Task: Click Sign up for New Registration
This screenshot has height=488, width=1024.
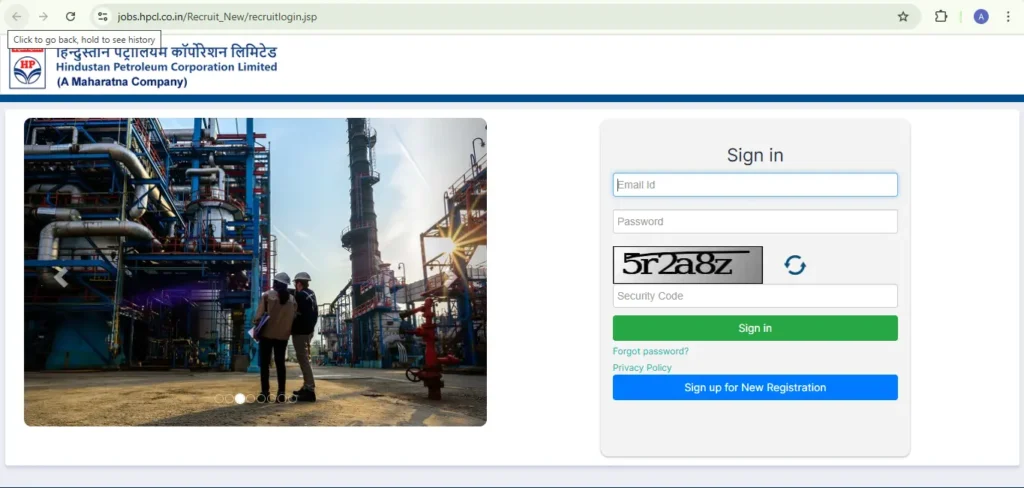Action: (755, 388)
